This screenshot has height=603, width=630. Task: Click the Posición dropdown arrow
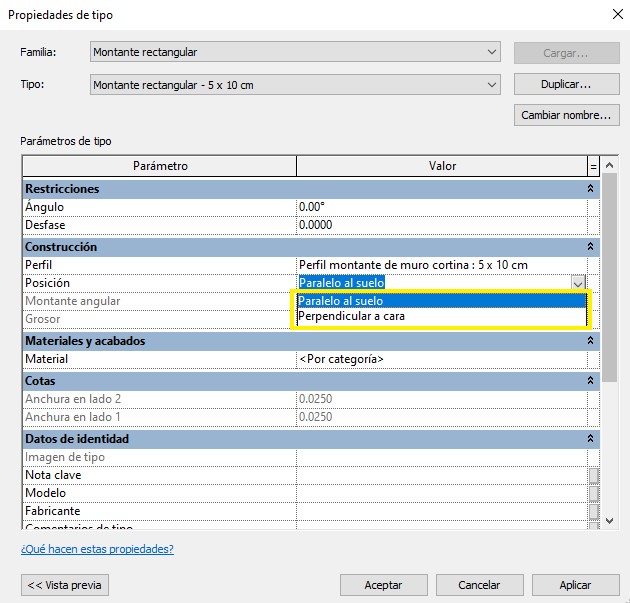tap(577, 283)
